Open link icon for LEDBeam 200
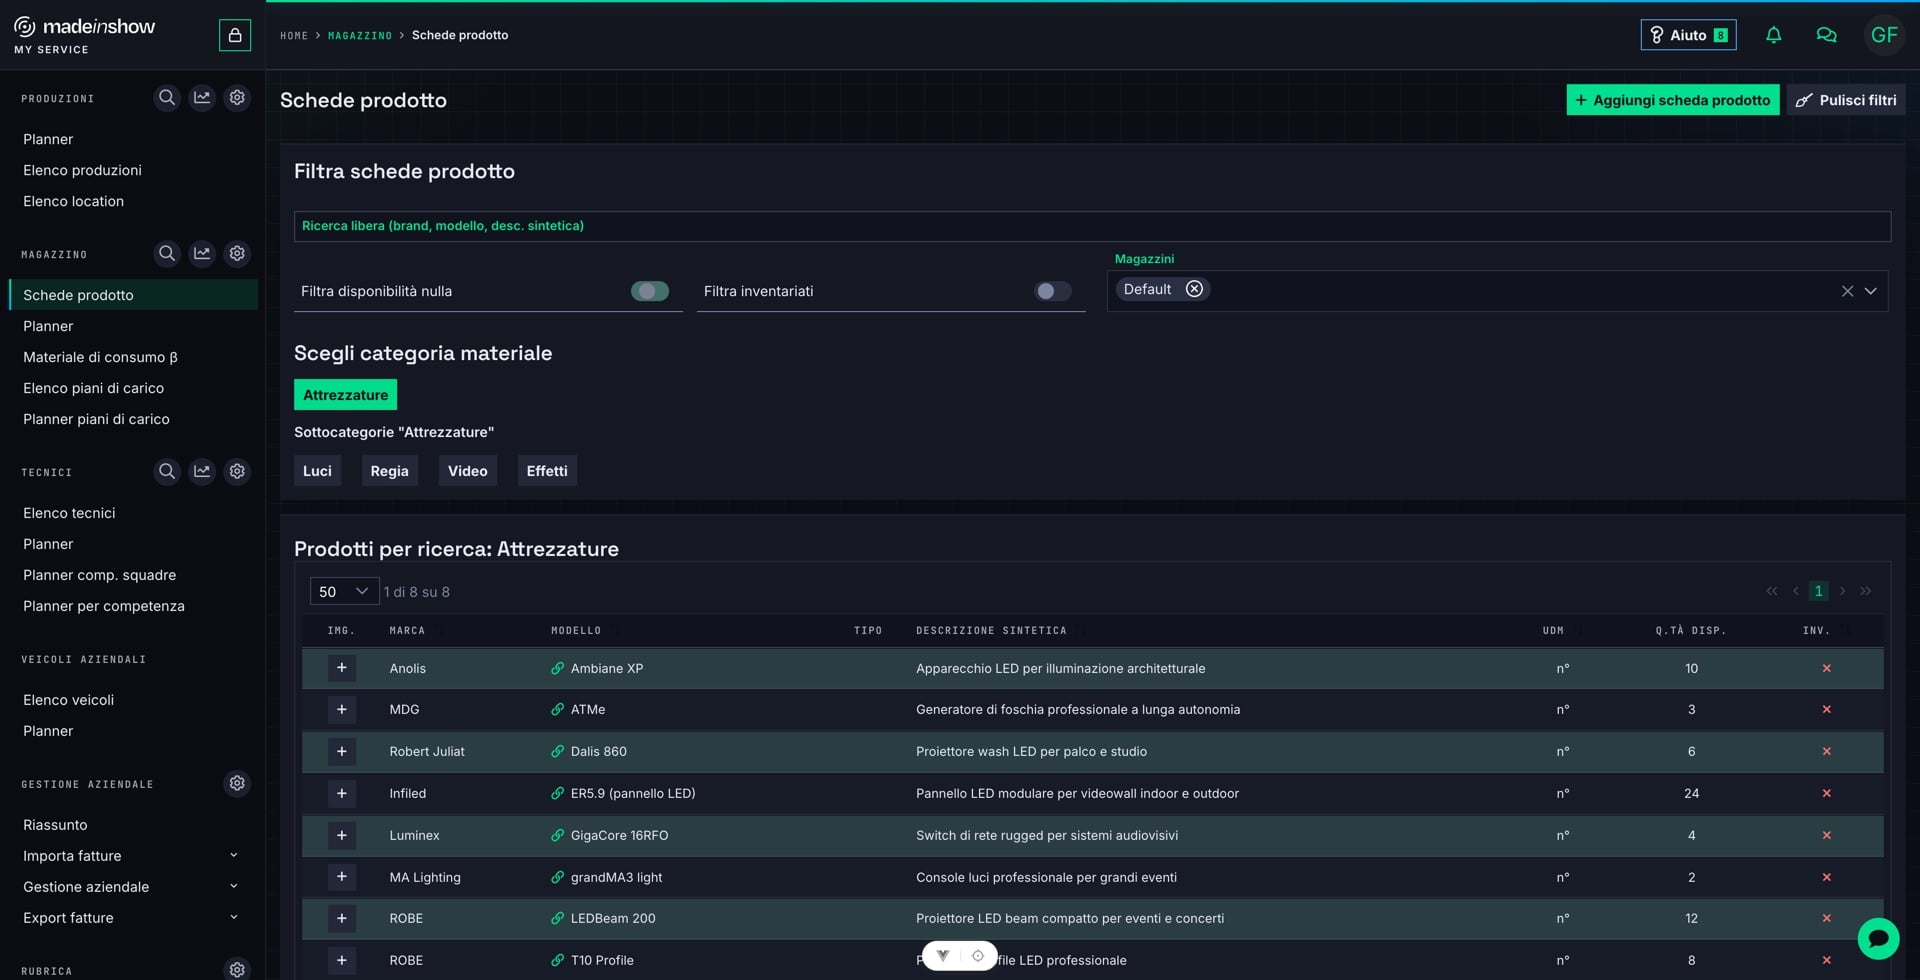Viewport: 1920px width, 980px height. tap(558, 918)
